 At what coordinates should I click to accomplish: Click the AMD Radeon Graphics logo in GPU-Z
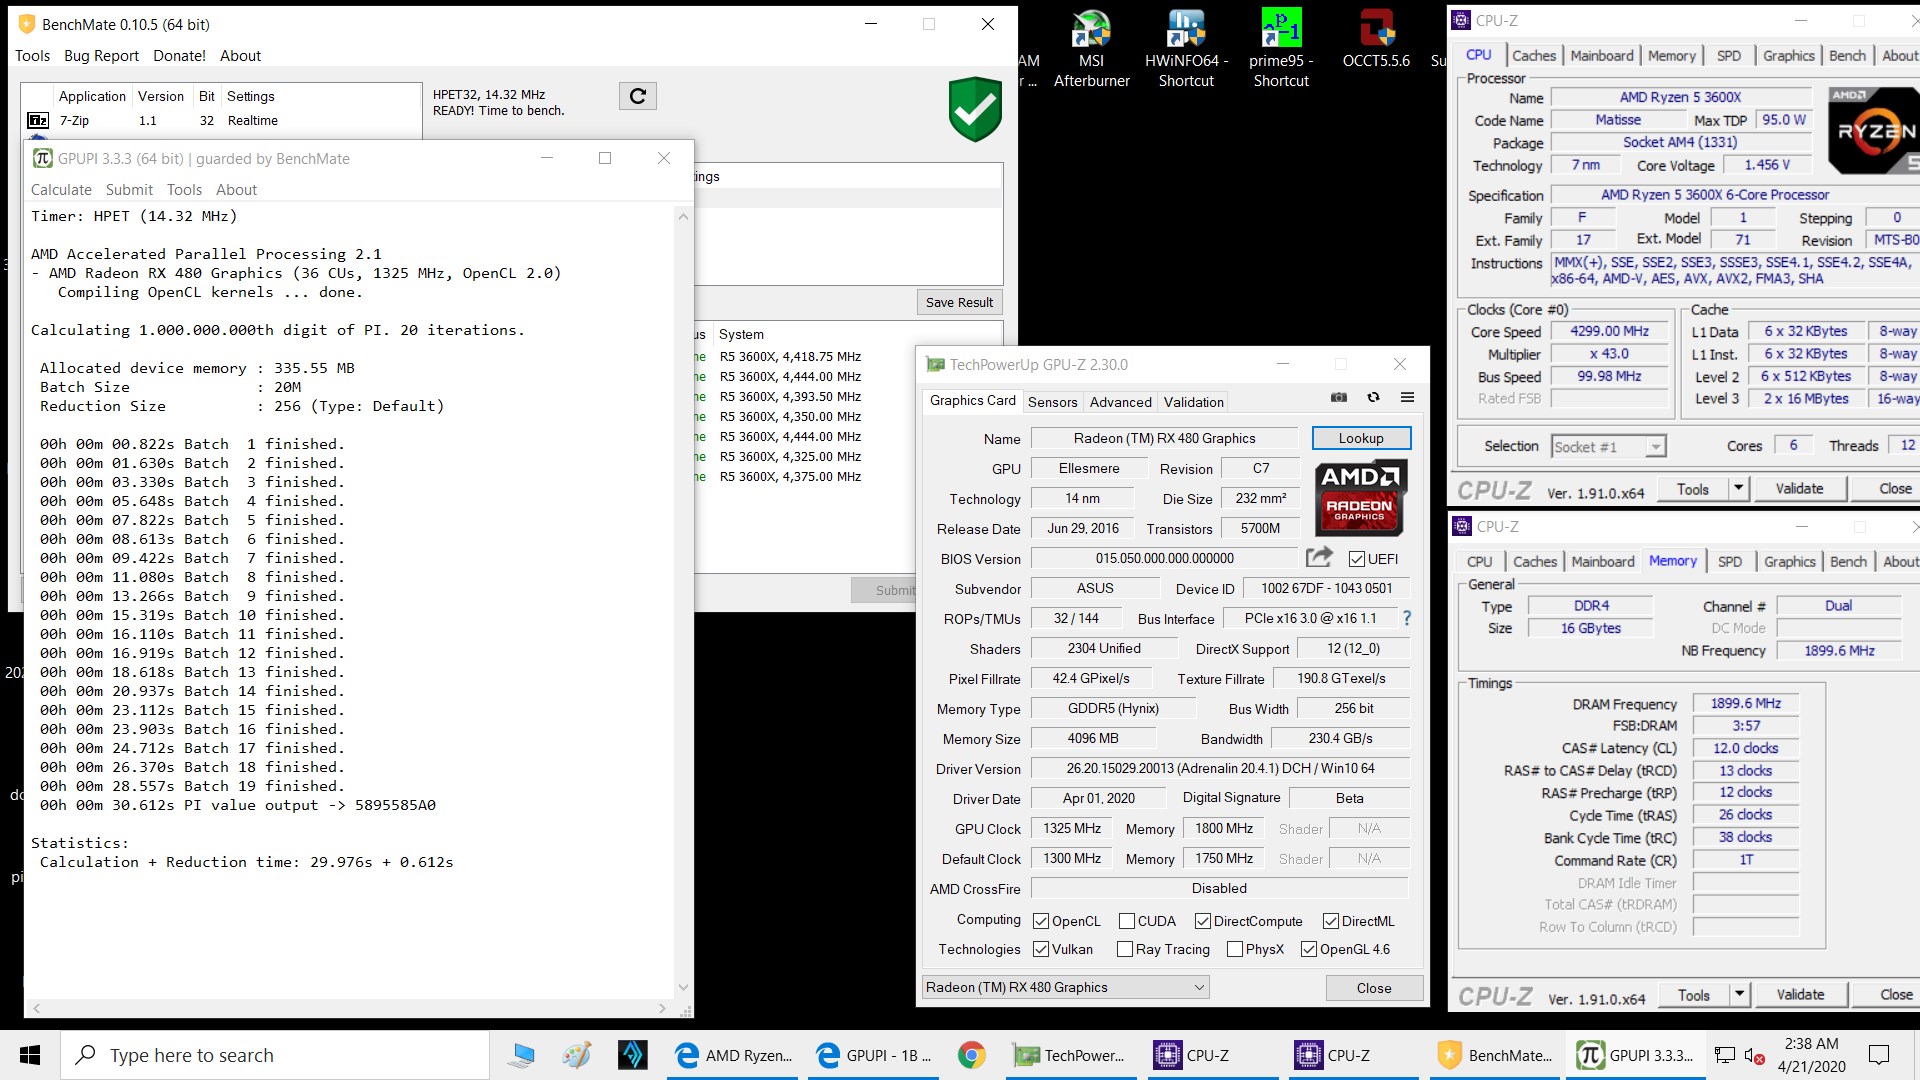coord(1359,497)
